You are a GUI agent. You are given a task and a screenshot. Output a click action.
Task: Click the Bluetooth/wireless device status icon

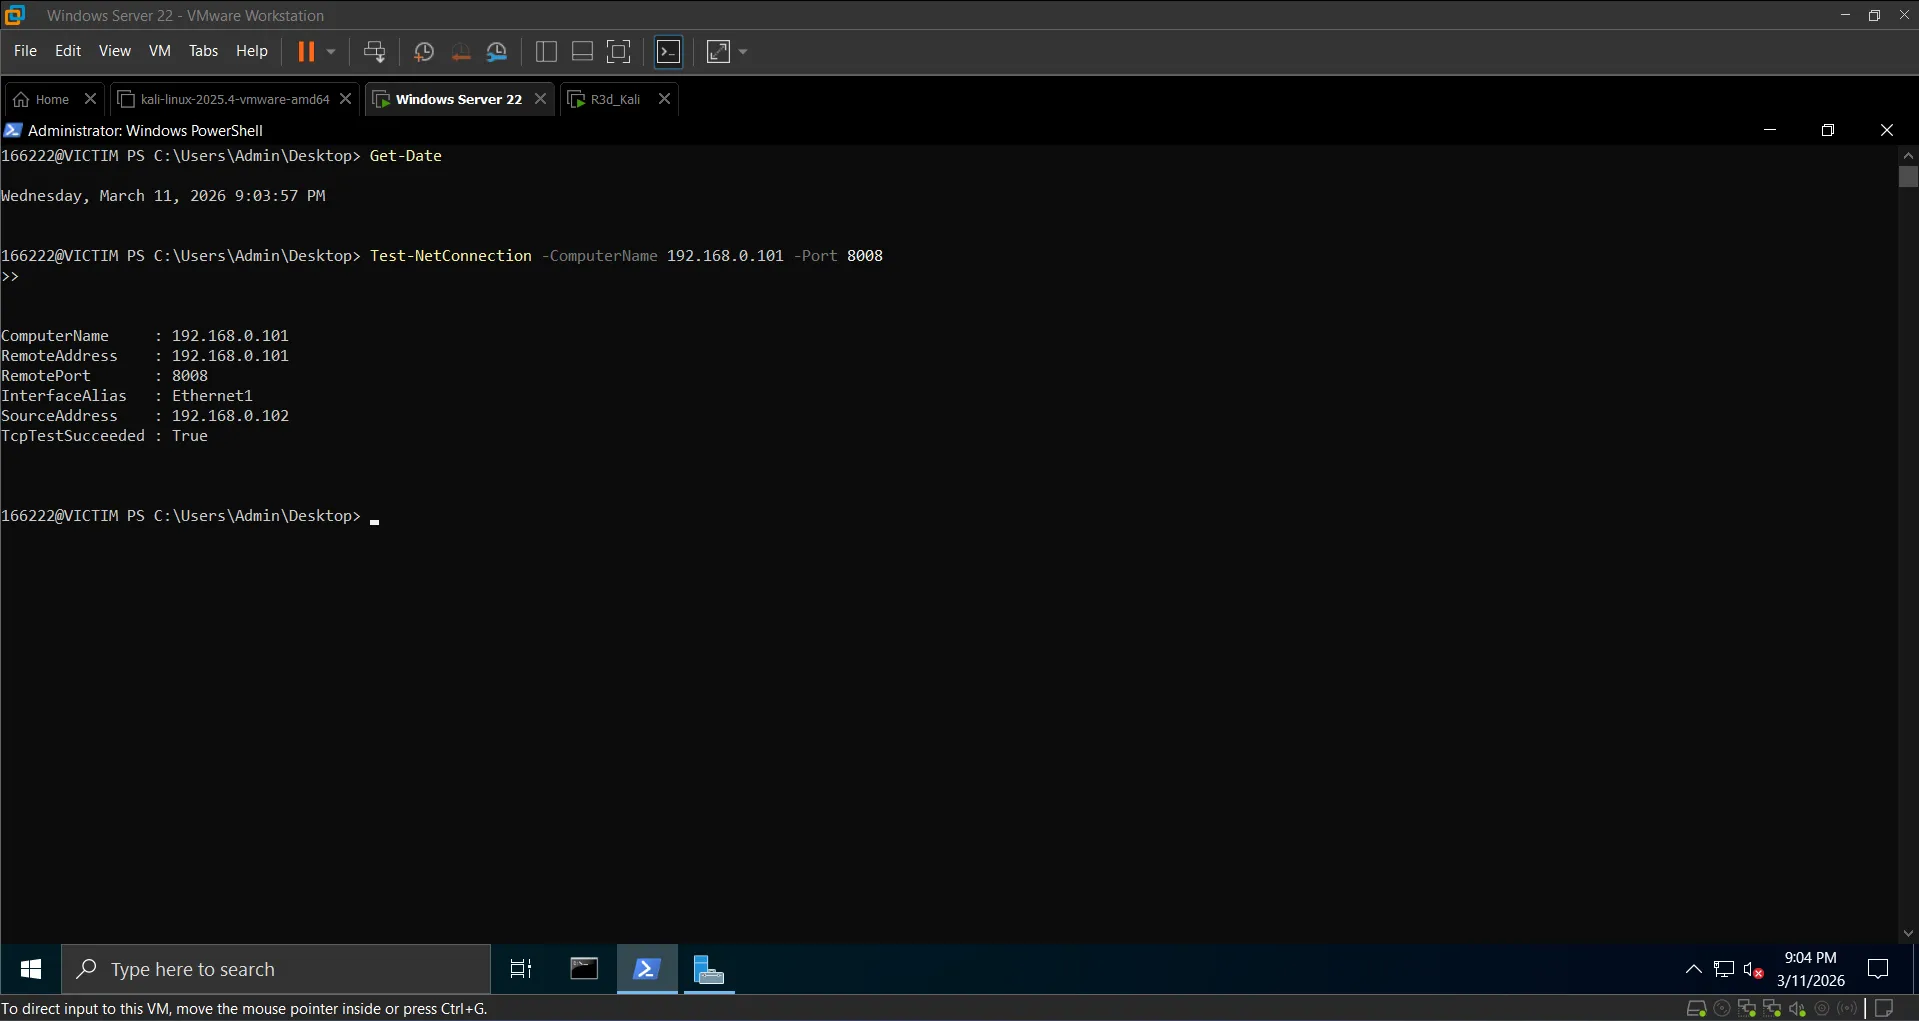click(1847, 1008)
